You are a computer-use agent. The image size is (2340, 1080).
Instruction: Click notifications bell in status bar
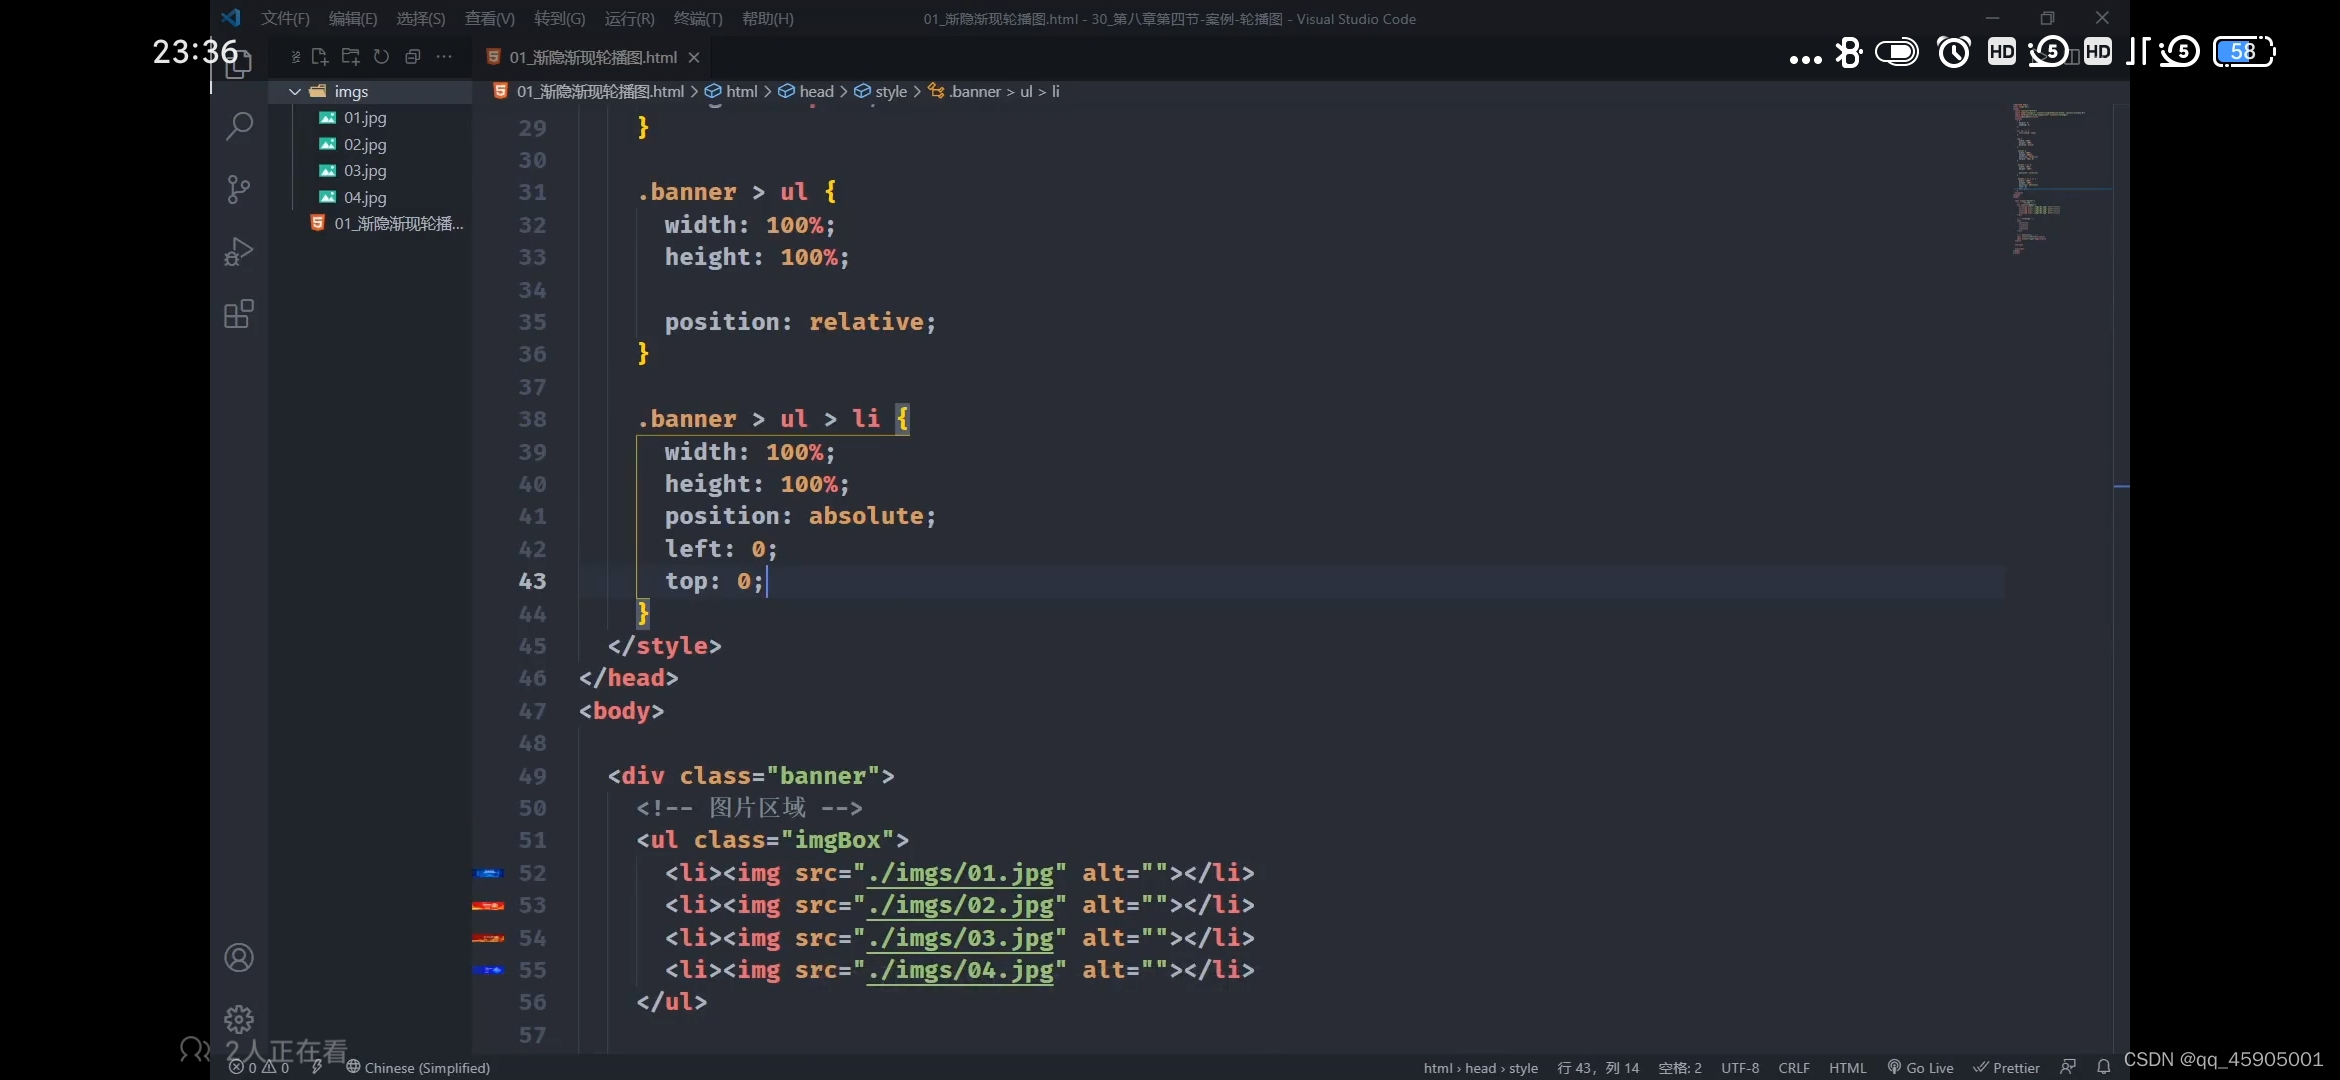coord(2103,1067)
